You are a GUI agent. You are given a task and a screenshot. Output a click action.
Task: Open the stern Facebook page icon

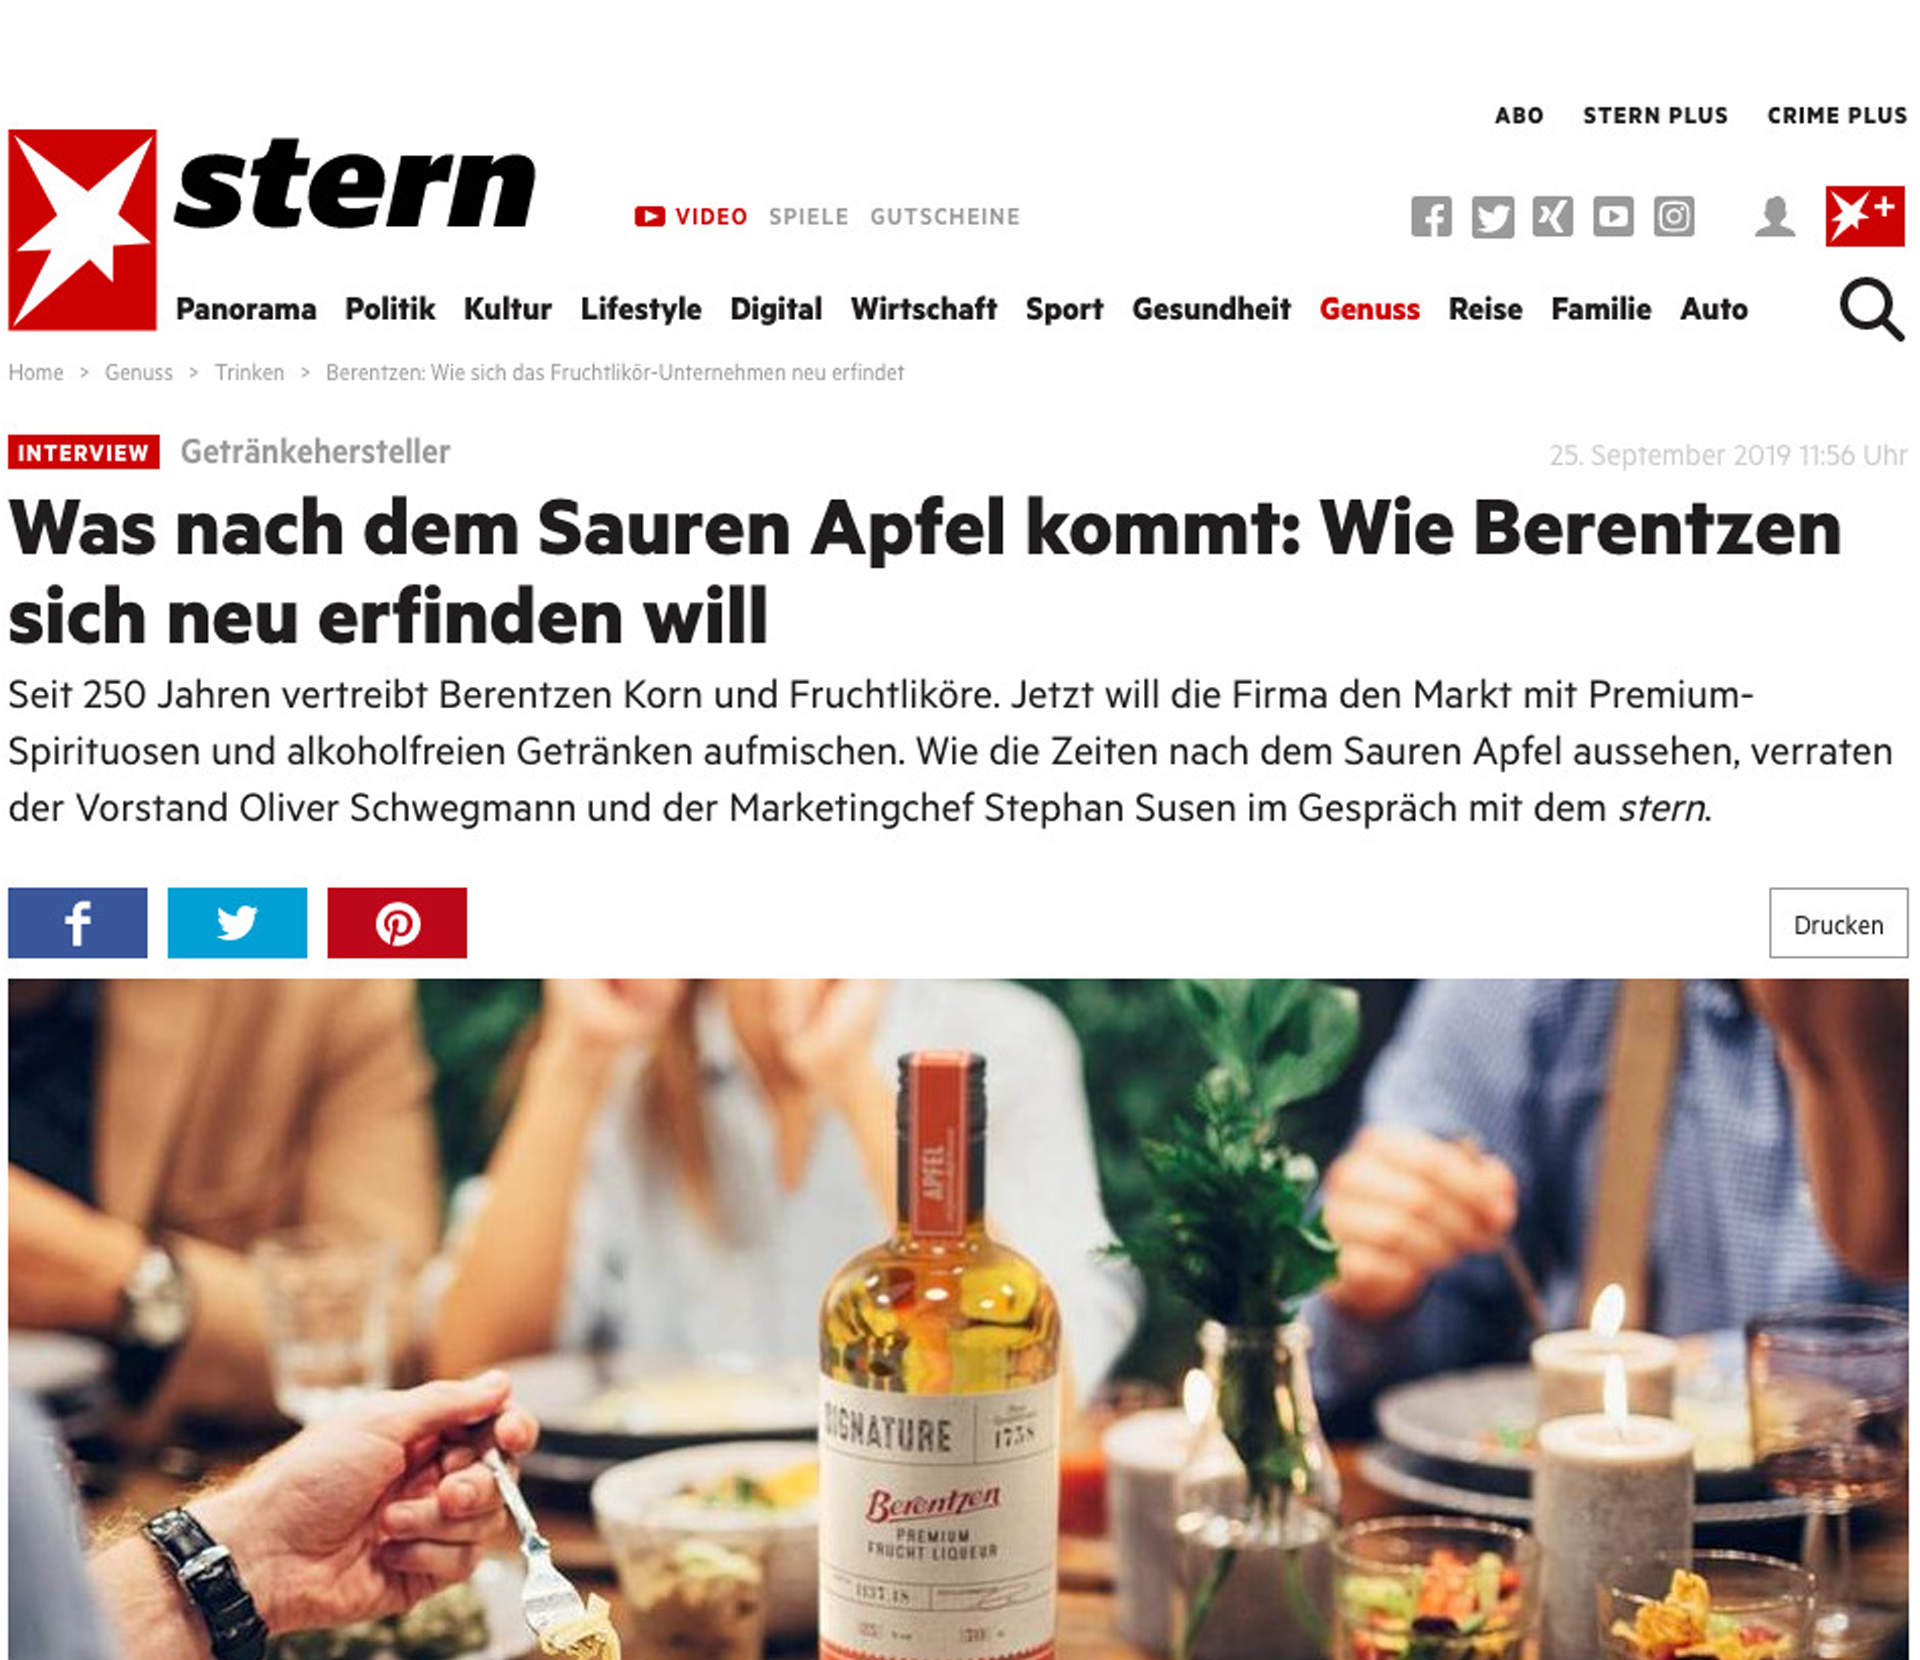(x=1431, y=217)
